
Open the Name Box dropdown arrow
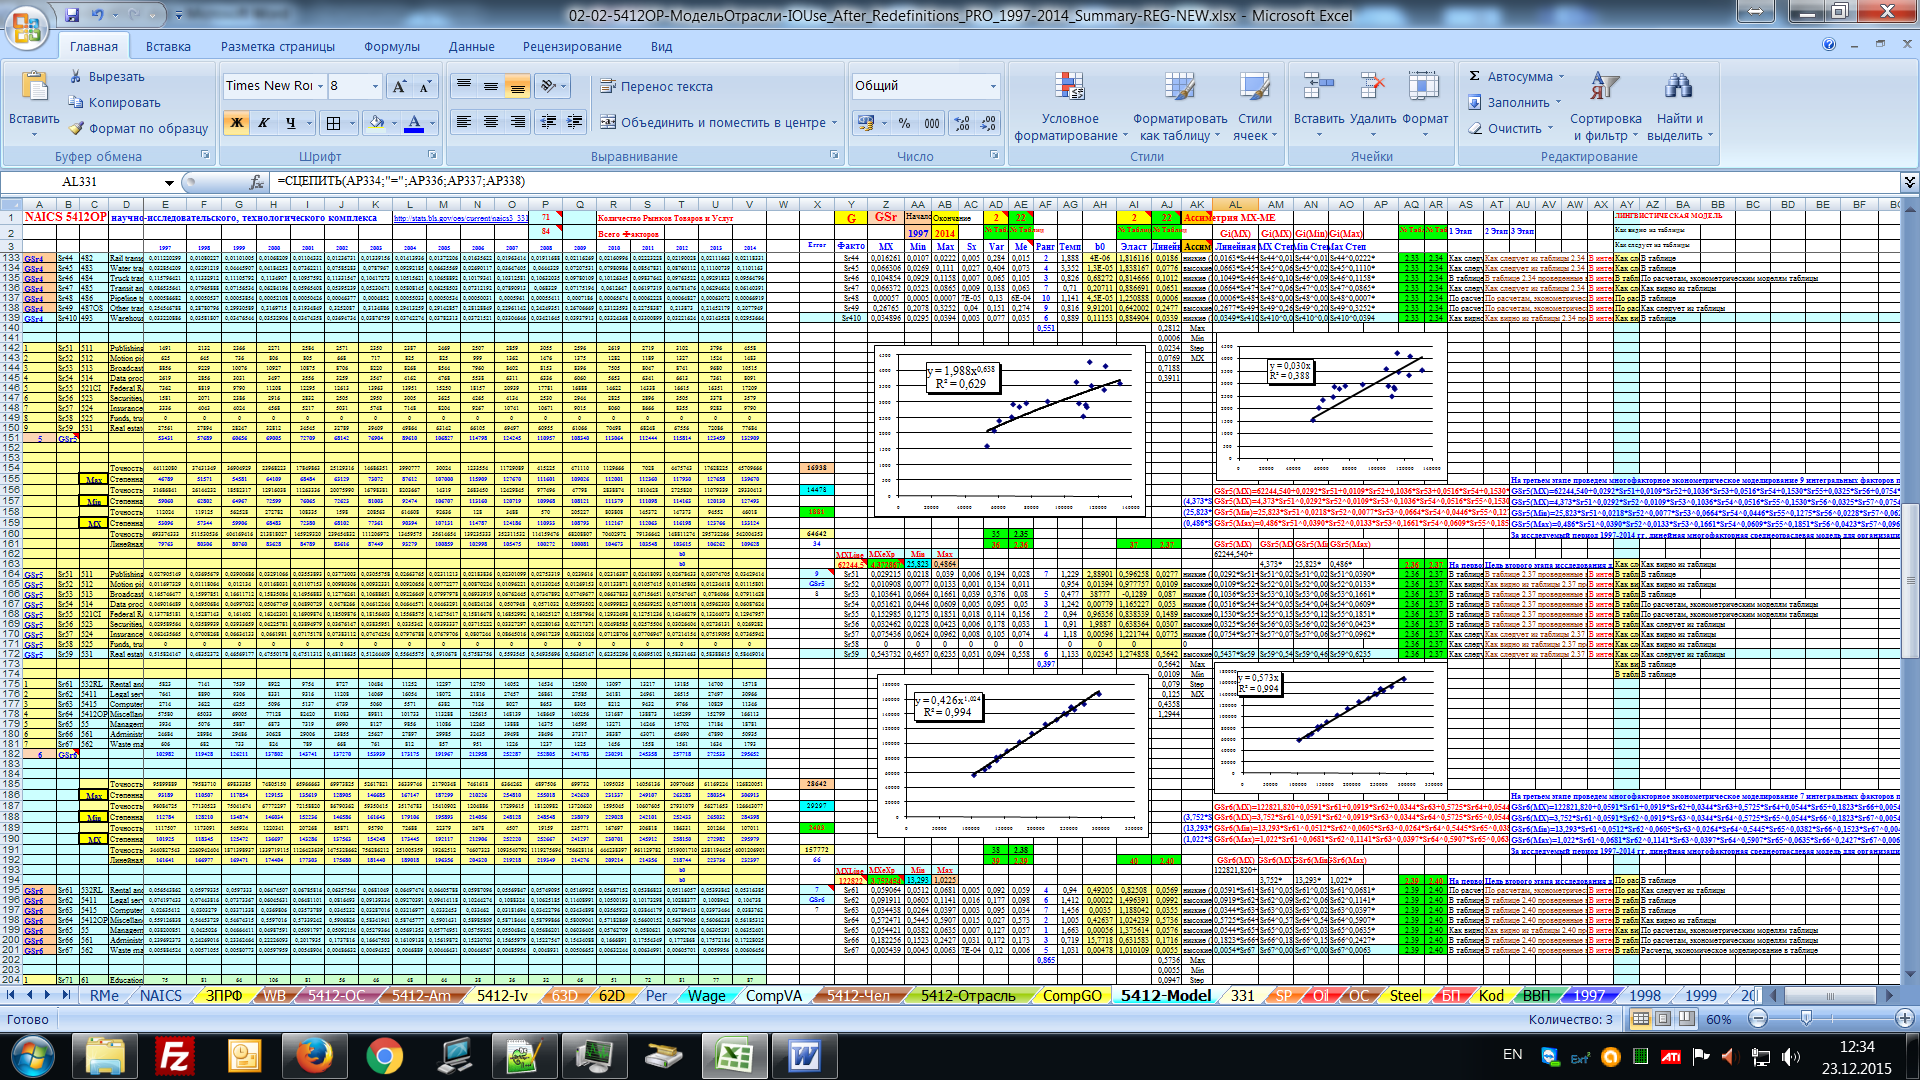169,182
